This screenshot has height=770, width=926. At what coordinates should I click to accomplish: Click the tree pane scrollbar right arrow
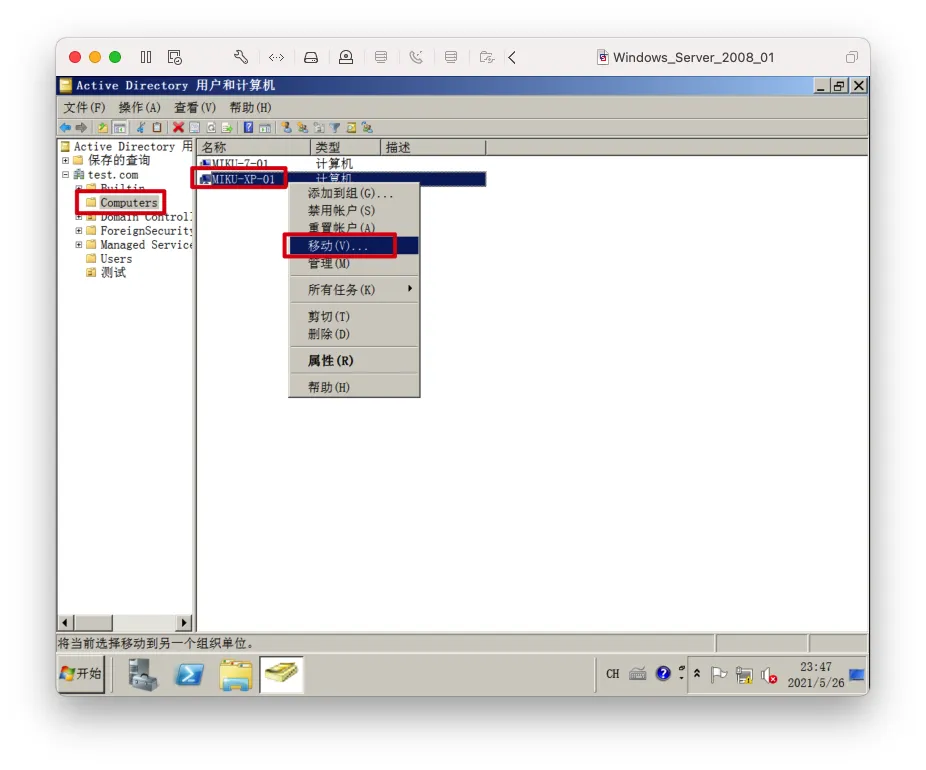184,622
